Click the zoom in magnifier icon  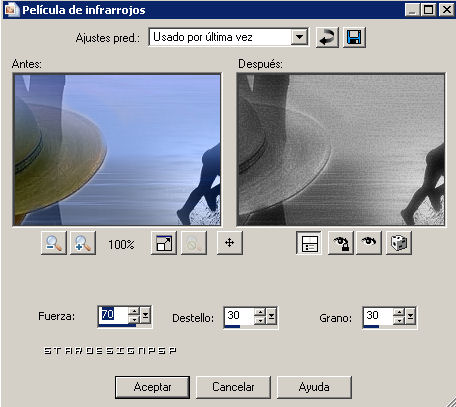[x=83, y=243]
